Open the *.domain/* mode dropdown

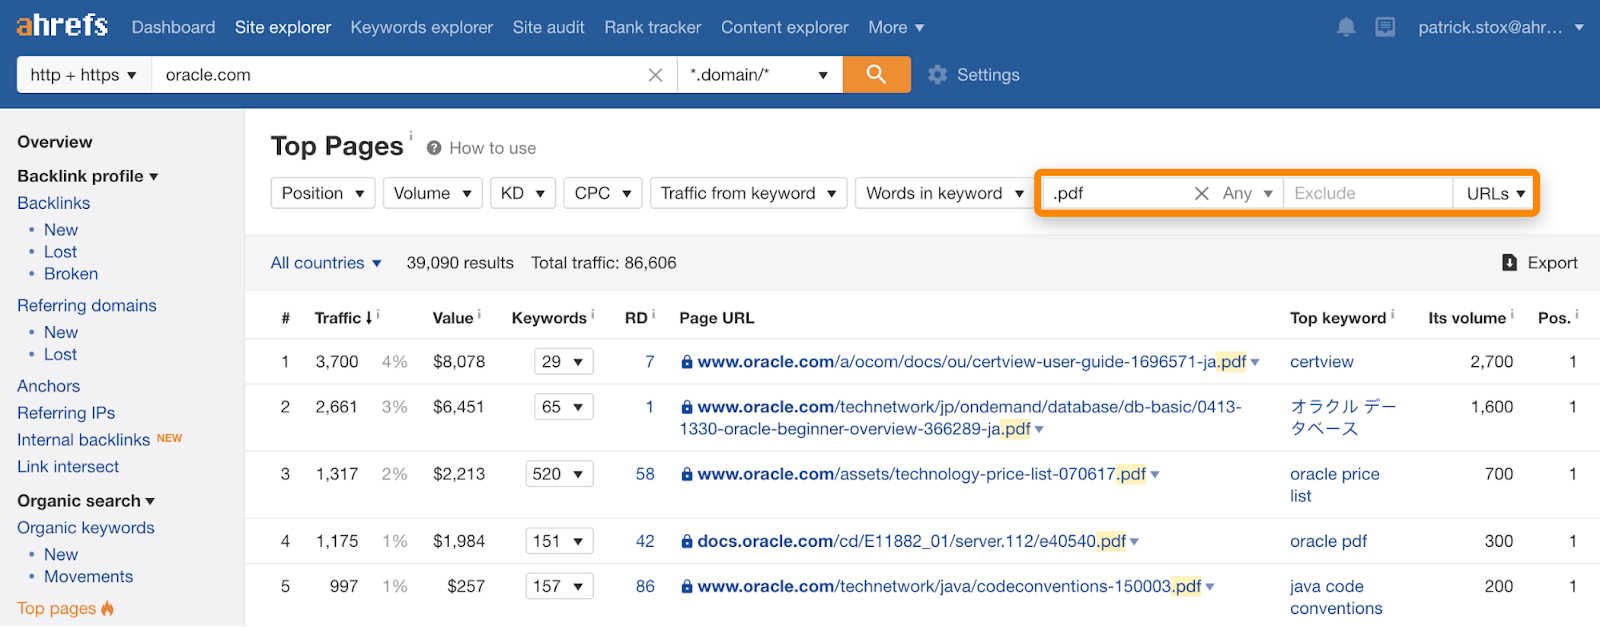759,75
